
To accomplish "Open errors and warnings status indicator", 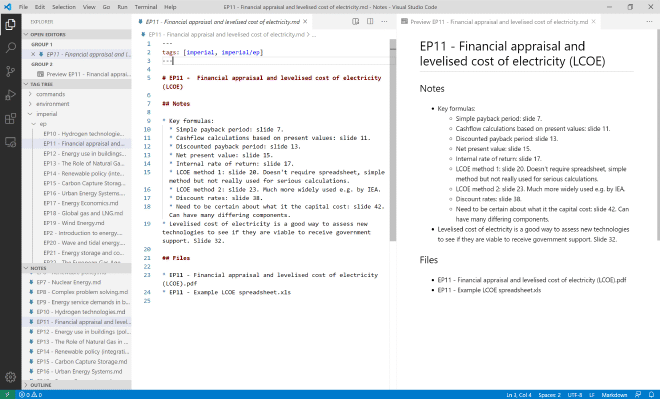I will coord(30,395).
